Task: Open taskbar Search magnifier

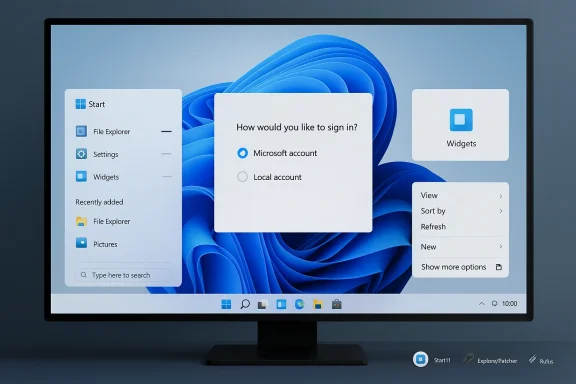Action: [x=245, y=304]
